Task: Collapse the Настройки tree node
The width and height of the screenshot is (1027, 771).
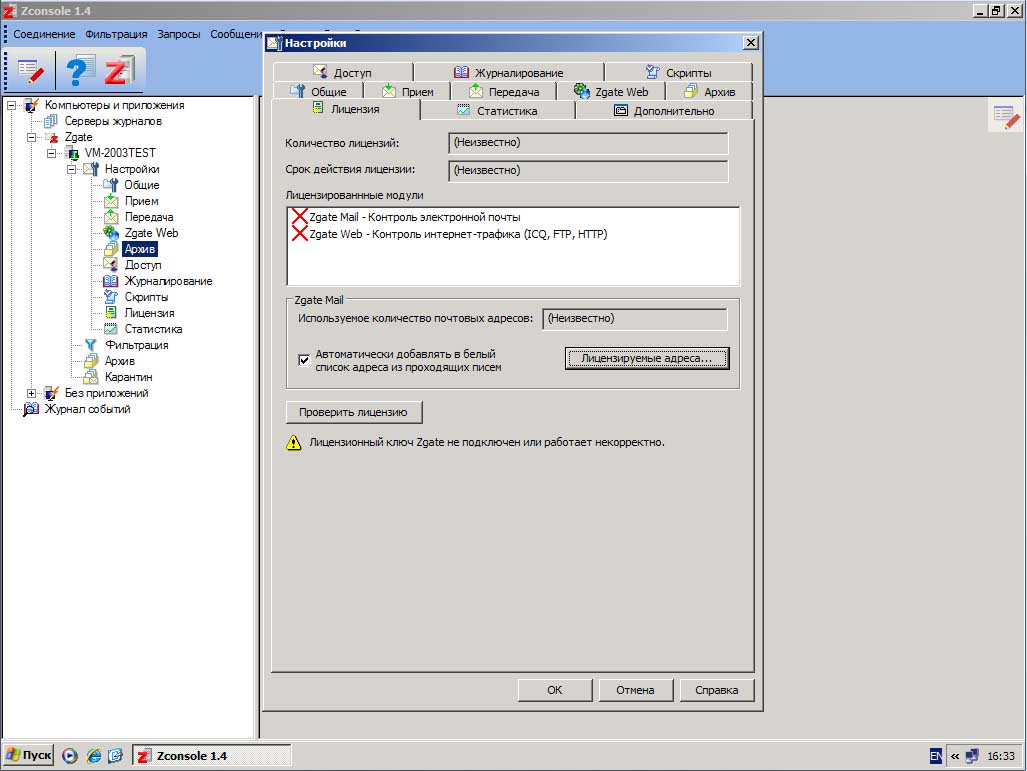Action: pos(71,169)
